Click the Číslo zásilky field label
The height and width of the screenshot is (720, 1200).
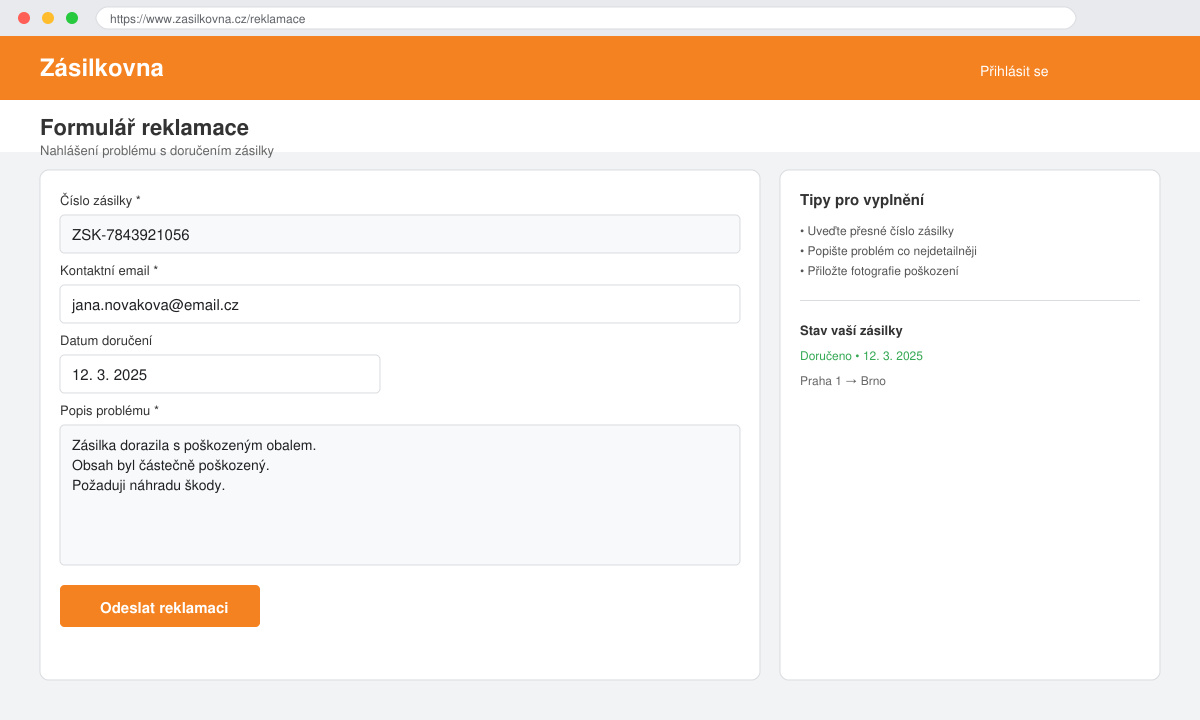pyautogui.click(x=100, y=201)
